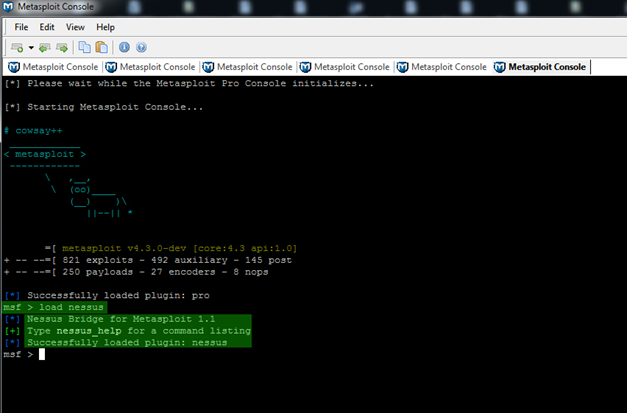The width and height of the screenshot is (627, 413).
Task: Paste clipboard text using the Paste icon
Action: [x=102, y=47]
